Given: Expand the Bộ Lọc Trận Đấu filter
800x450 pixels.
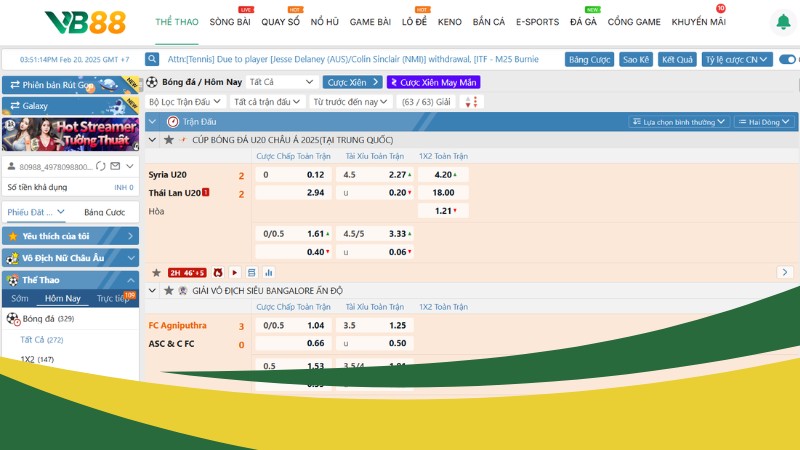Looking at the screenshot, I should [185, 102].
